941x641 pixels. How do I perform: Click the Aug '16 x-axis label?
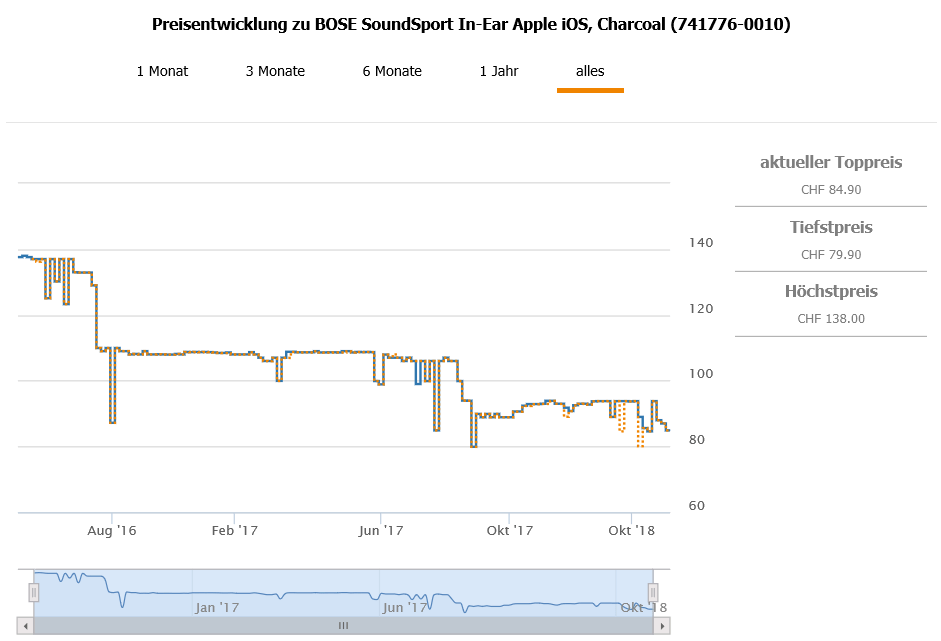tap(113, 530)
